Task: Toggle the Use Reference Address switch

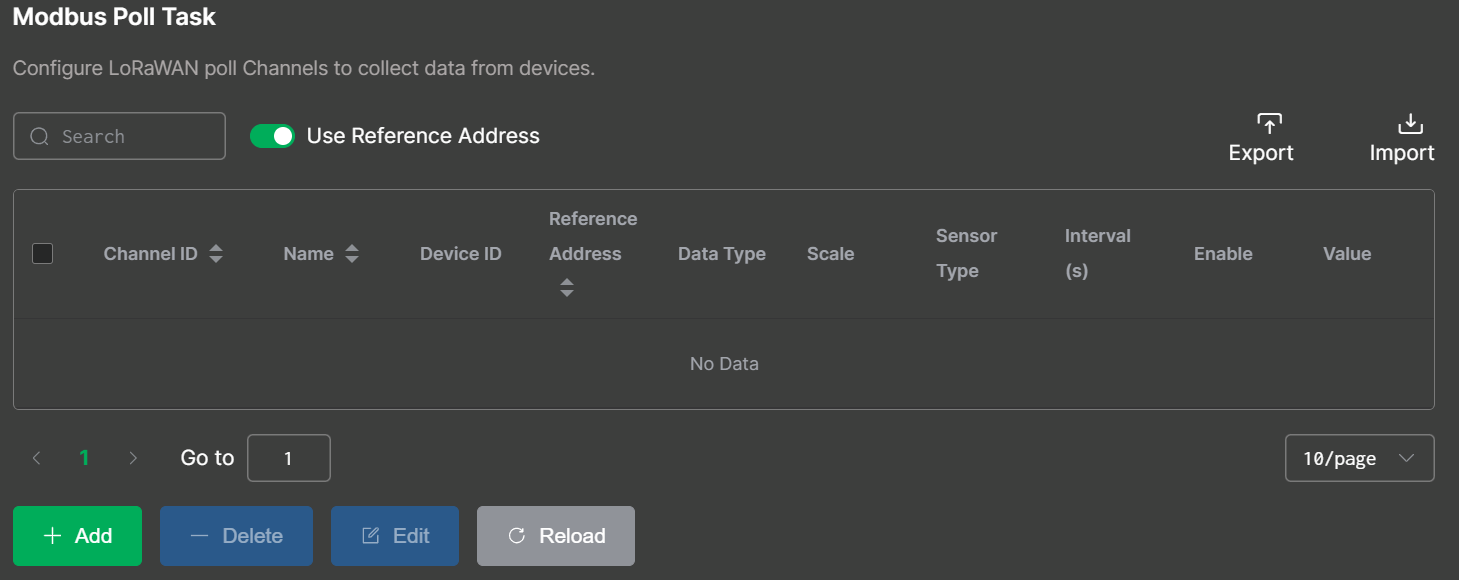Action: (x=272, y=136)
